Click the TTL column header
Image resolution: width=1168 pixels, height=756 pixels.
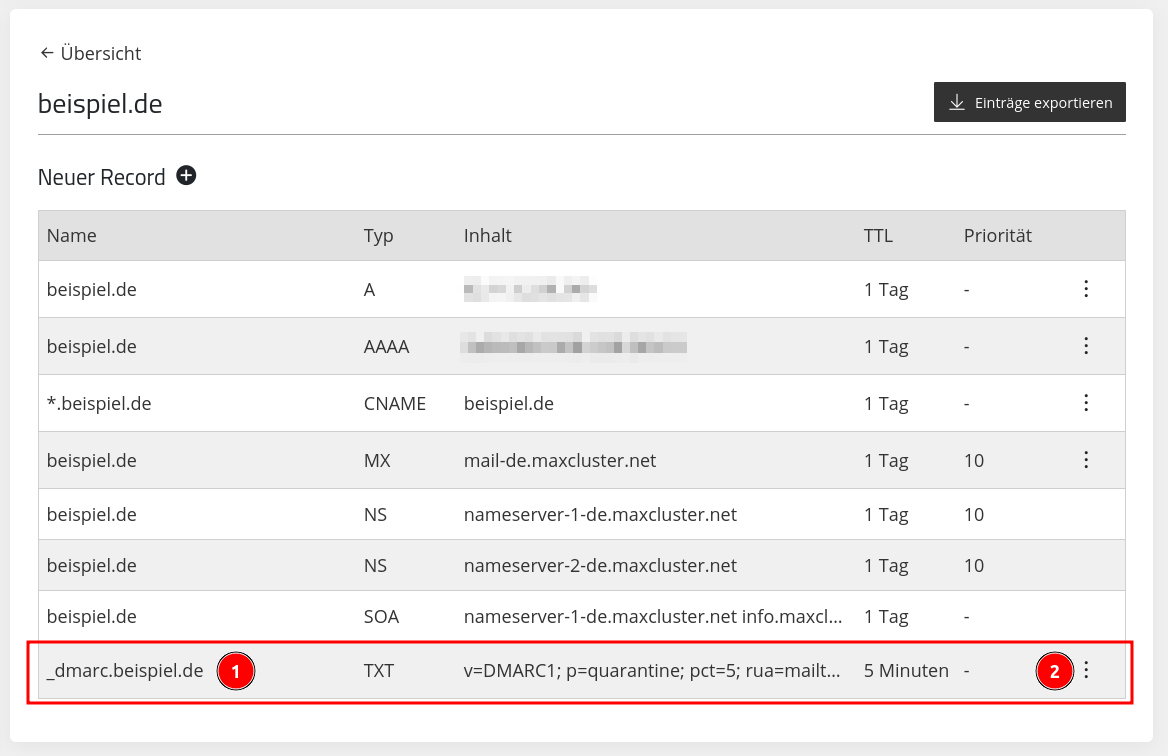[x=878, y=235]
